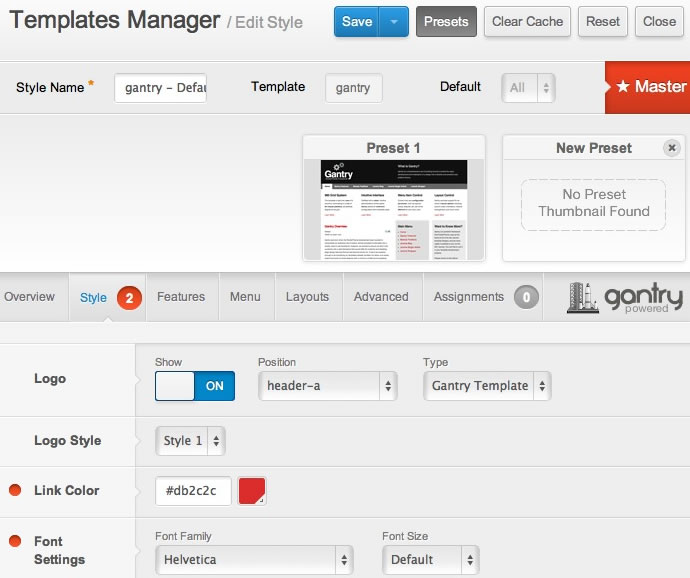Screen dimensions: 690x578
Task: Click the red indicator beside Link Color
Action: click(15, 490)
